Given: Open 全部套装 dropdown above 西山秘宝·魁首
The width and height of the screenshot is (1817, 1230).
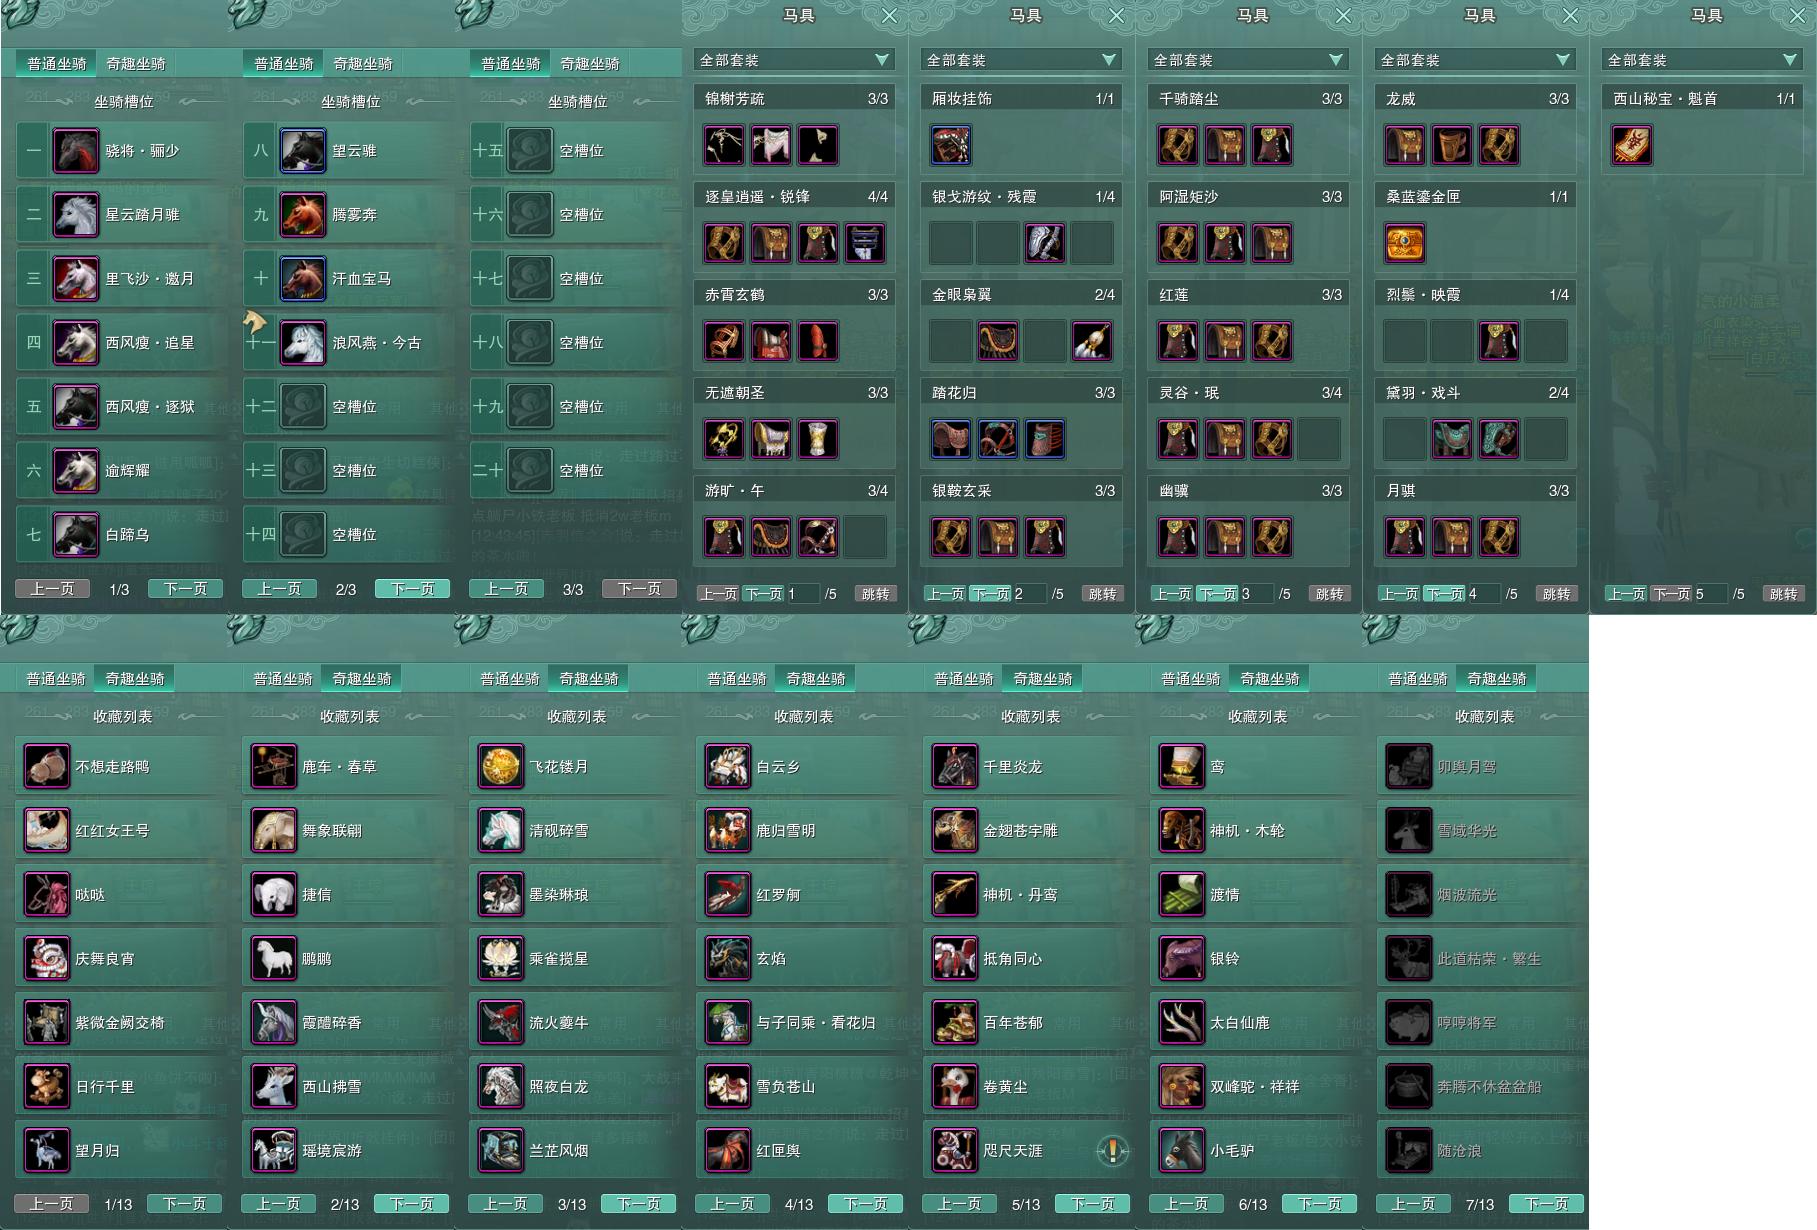Looking at the screenshot, I should click(x=1703, y=60).
